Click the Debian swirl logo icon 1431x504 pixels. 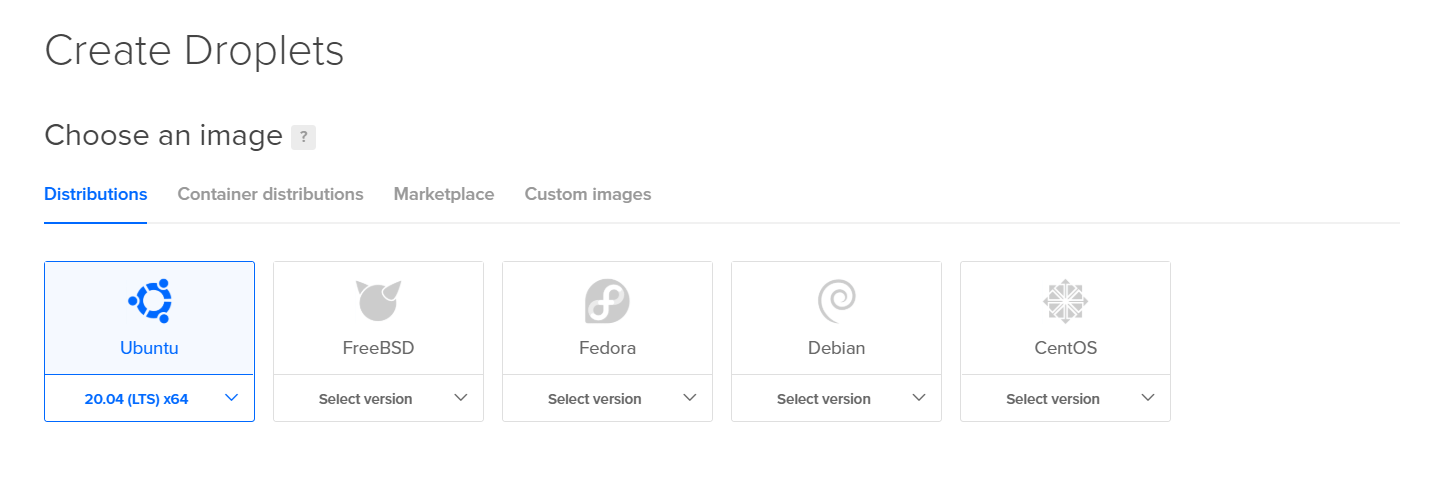click(x=836, y=301)
